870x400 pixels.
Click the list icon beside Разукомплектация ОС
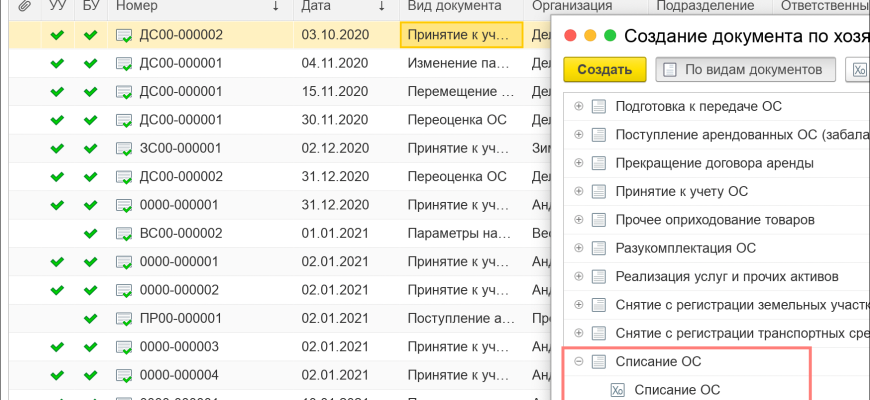click(600, 248)
